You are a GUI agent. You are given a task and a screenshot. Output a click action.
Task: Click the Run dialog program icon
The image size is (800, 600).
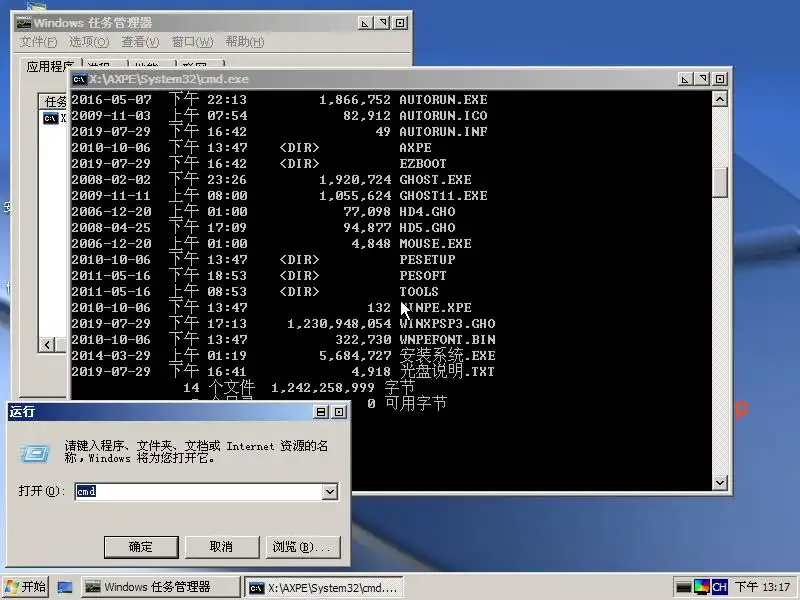[x=35, y=453]
